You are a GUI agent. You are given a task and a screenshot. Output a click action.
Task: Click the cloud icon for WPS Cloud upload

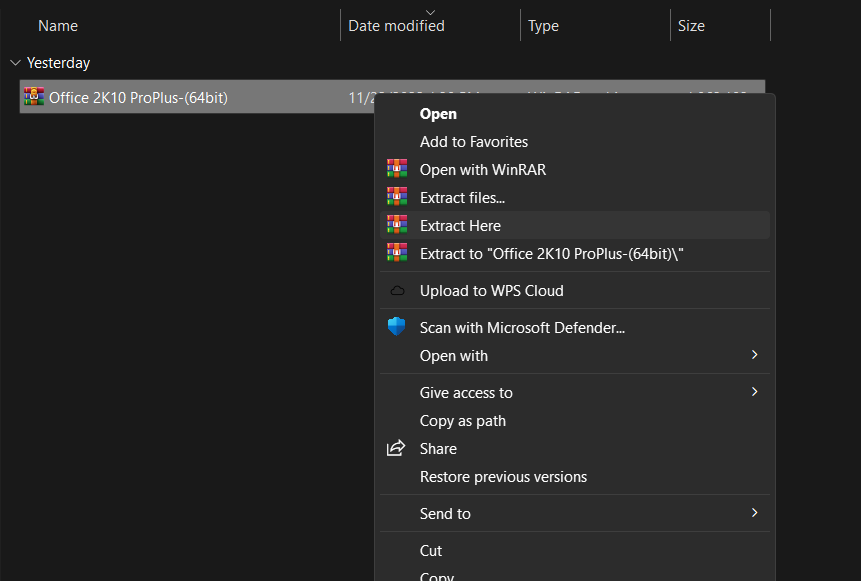pyautogui.click(x=397, y=290)
